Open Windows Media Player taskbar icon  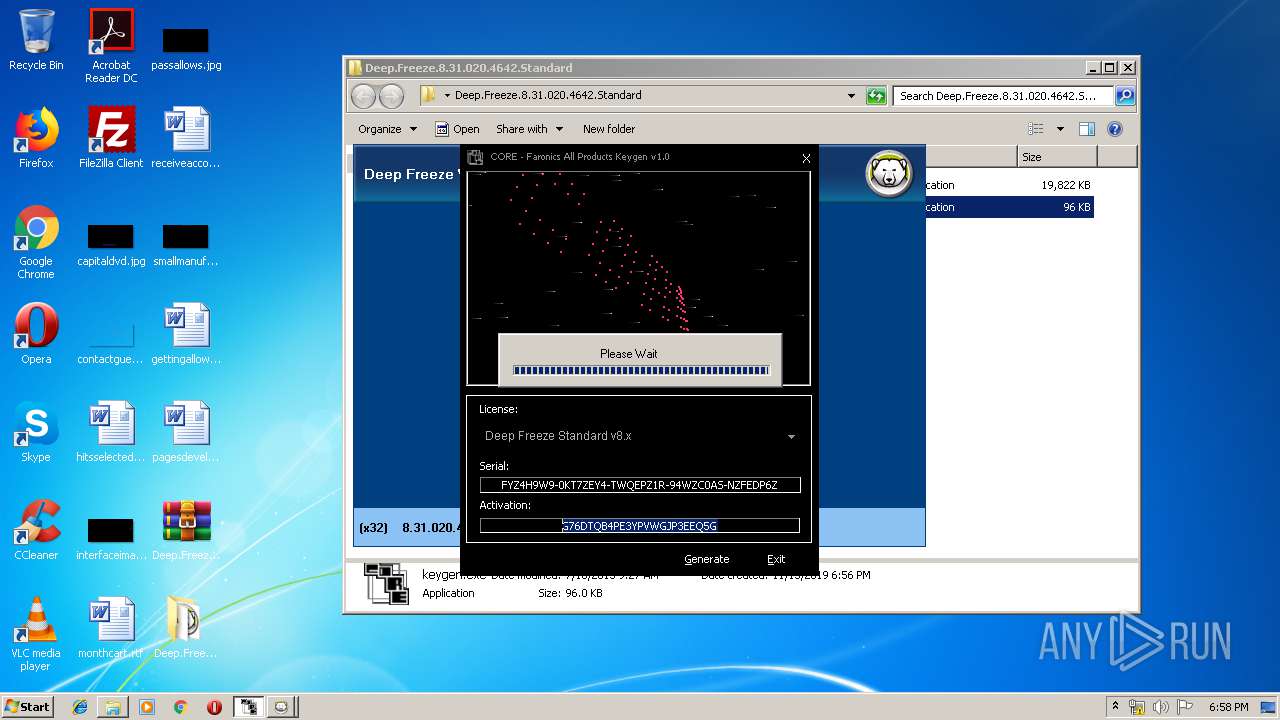[x=147, y=707]
